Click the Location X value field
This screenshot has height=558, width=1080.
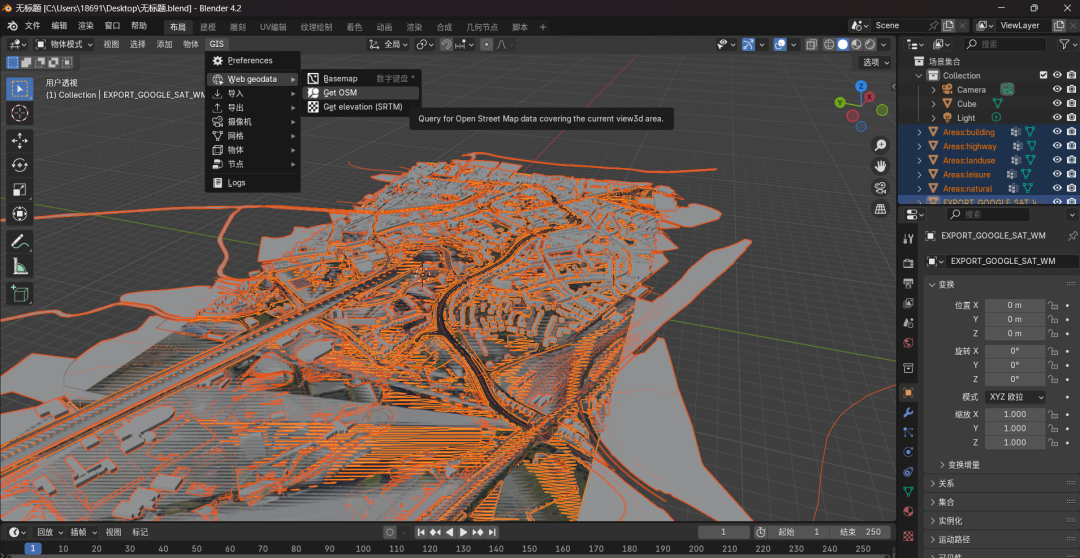1014,305
